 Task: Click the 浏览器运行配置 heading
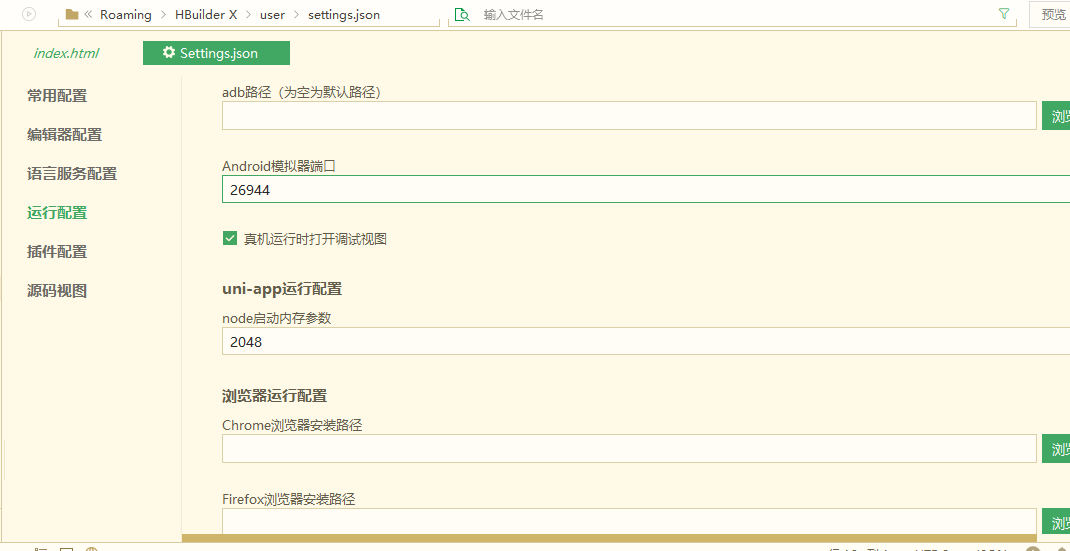pos(274,395)
